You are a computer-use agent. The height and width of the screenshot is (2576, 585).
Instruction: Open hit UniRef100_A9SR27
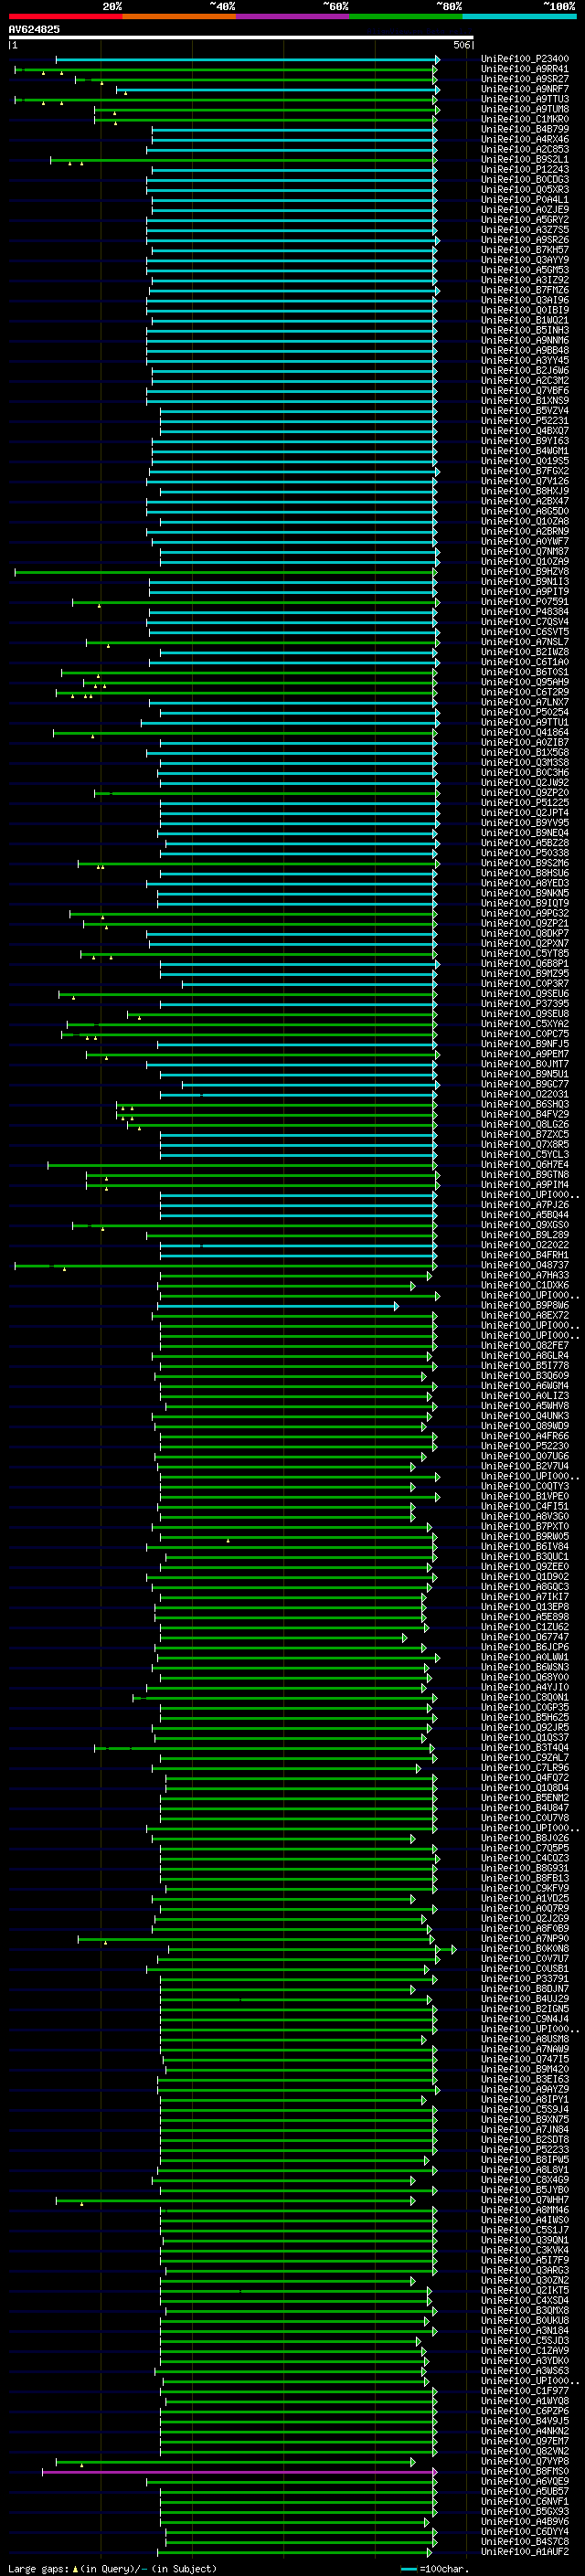[x=525, y=79]
